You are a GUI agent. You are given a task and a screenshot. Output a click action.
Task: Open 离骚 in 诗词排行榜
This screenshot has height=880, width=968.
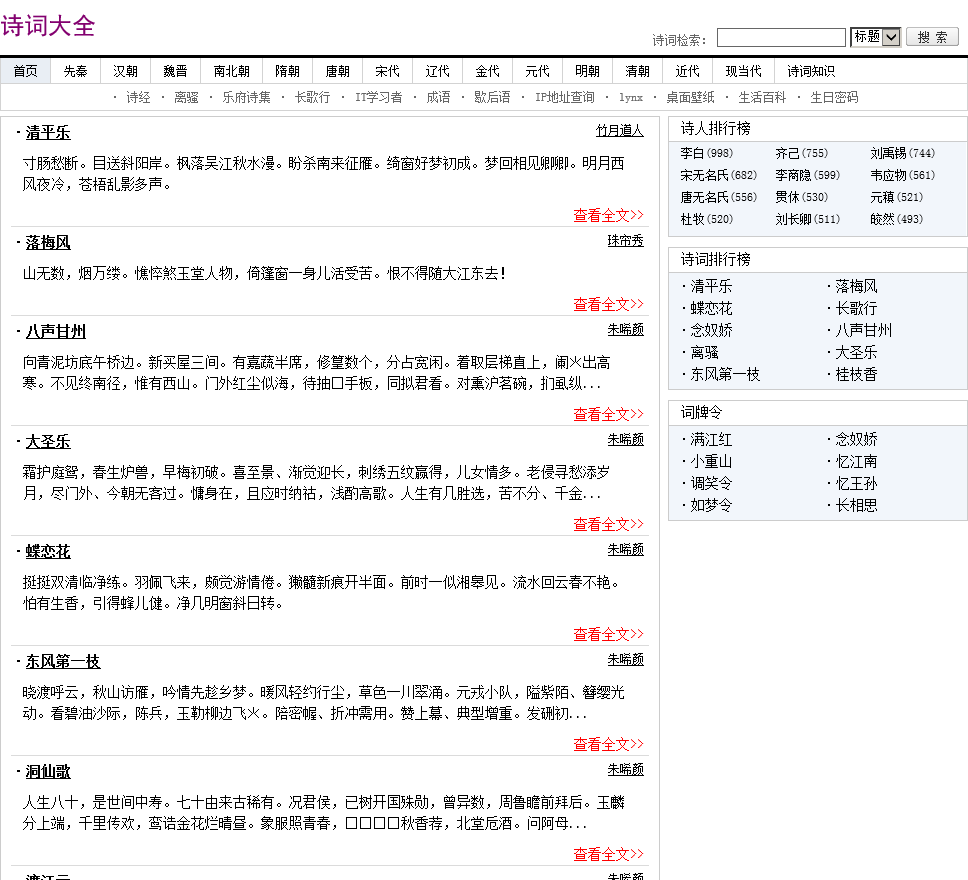[704, 352]
